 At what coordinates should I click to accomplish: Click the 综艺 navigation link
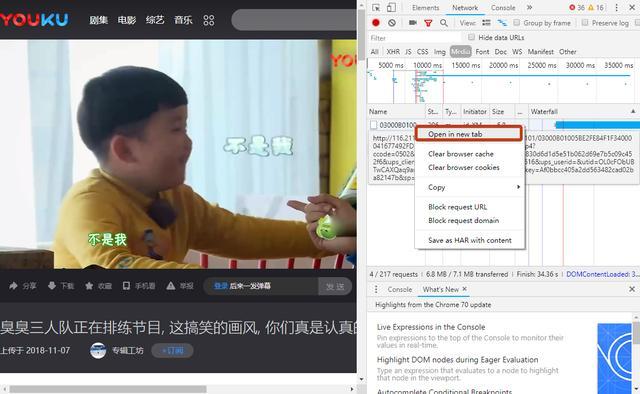point(155,20)
